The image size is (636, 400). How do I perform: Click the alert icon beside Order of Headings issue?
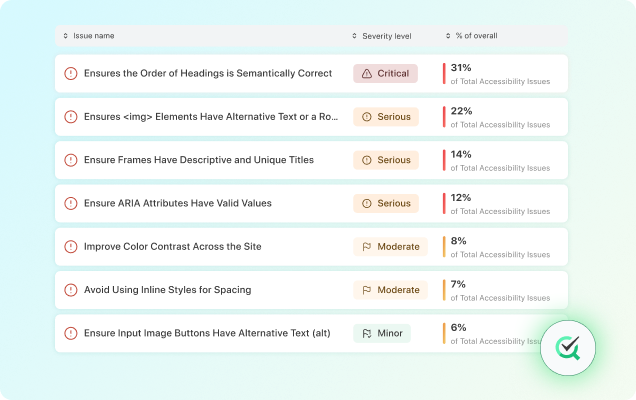[70, 73]
